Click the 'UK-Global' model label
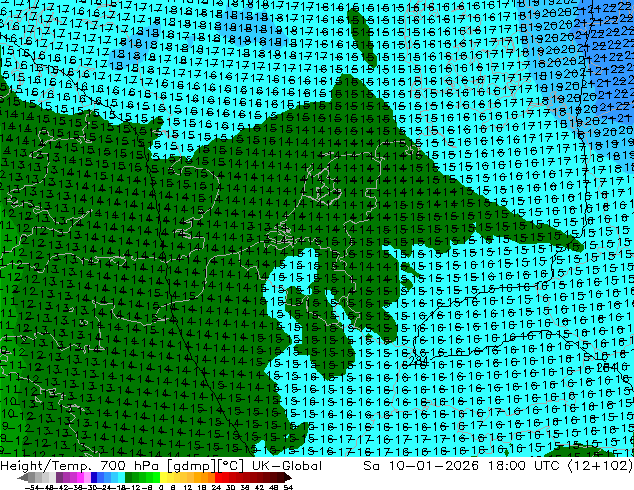The width and height of the screenshot is (634, 490). tap(287, 466)
